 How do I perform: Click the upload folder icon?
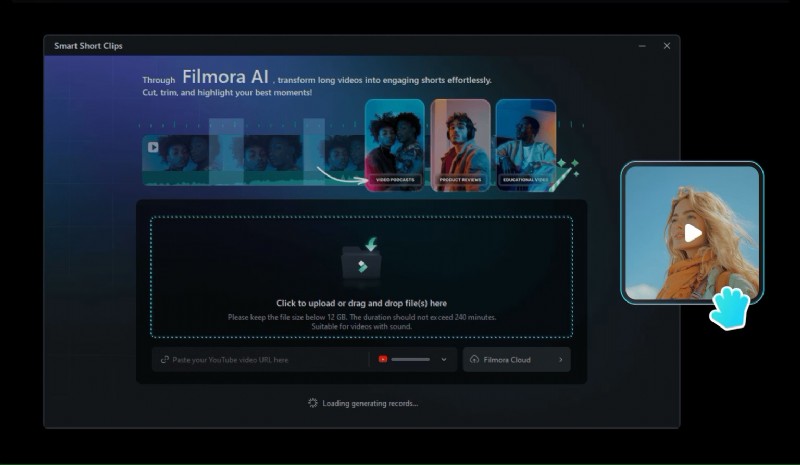360,262
